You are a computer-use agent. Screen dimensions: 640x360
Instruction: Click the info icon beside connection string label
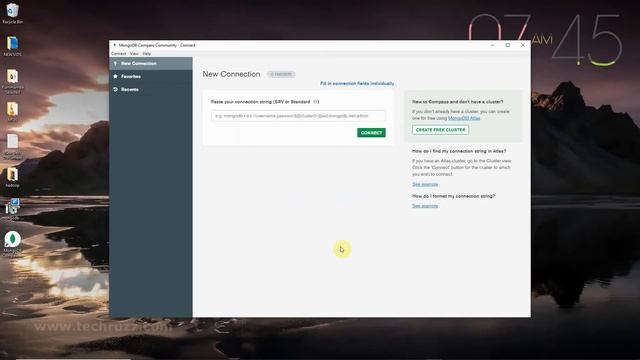pyautogui.click(x=316, y=102)
